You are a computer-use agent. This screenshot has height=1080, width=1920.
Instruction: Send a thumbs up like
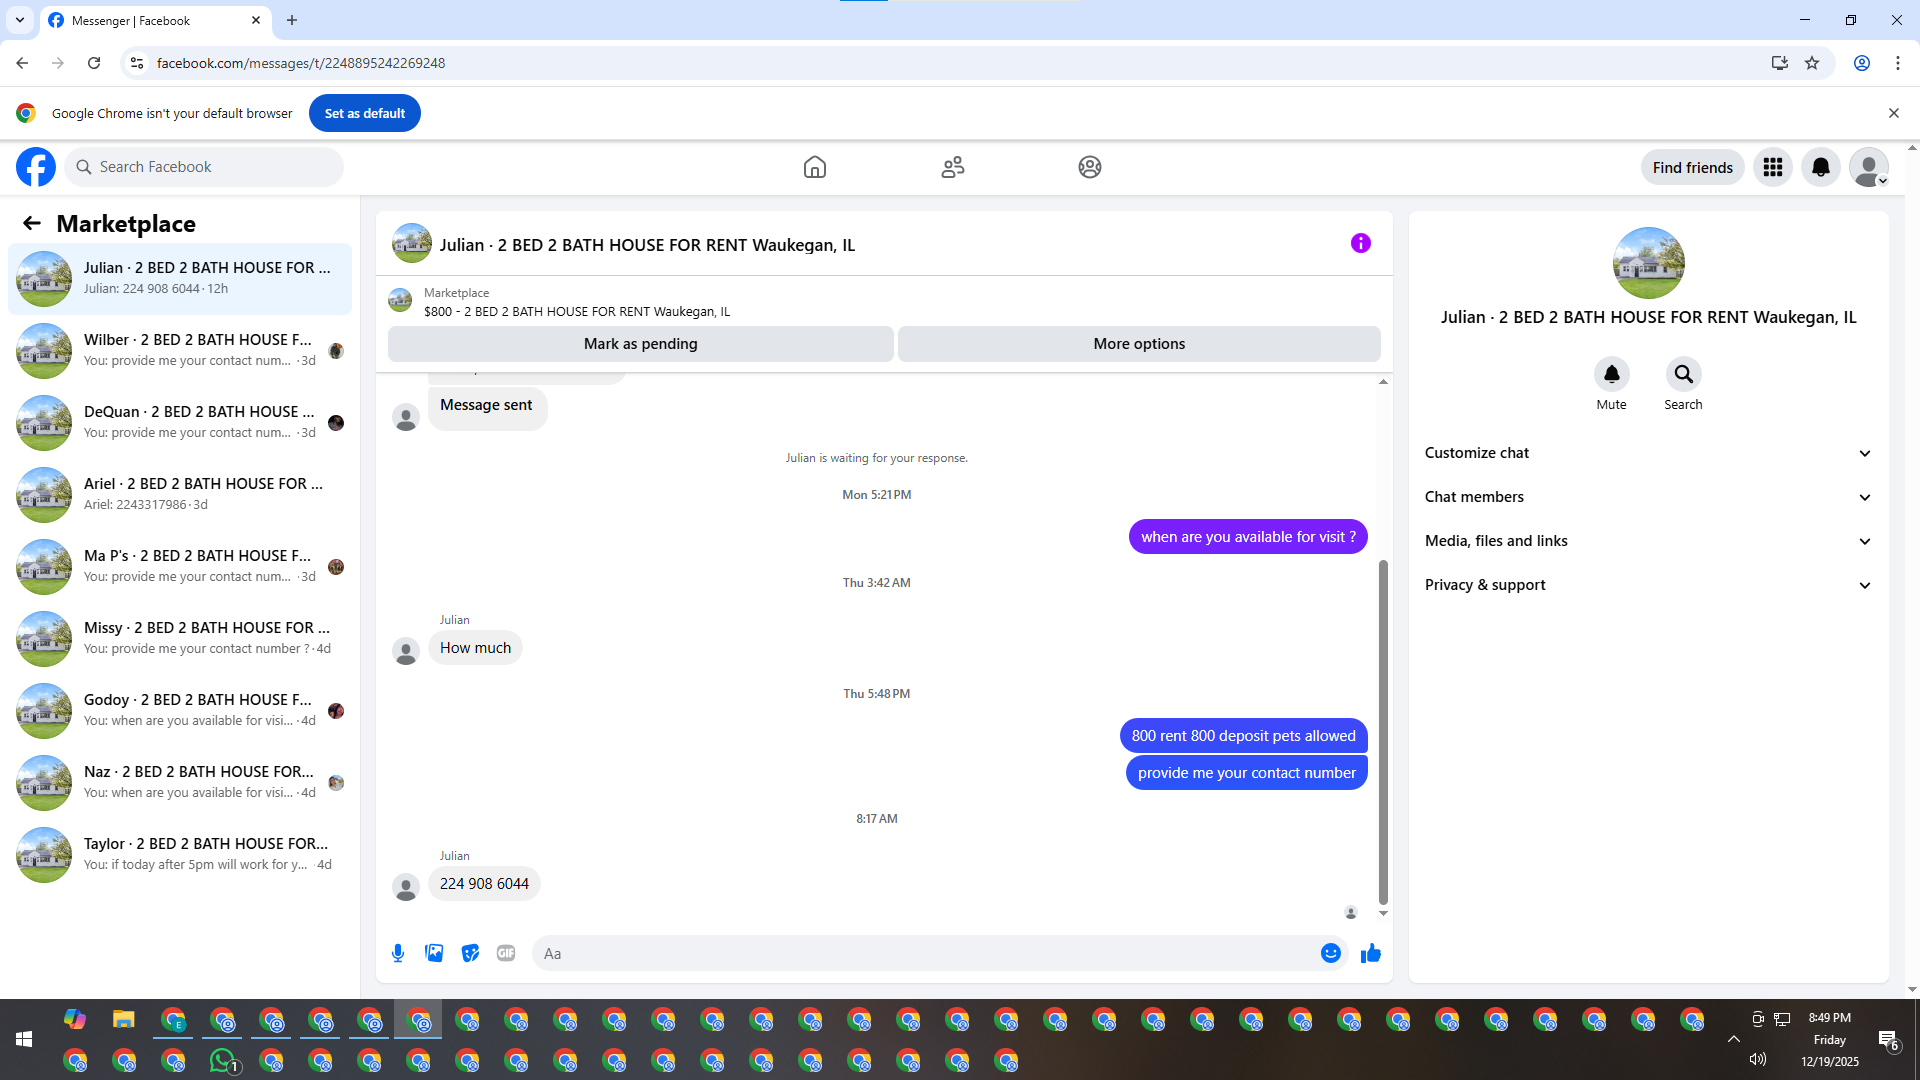(x=1370, y=953)
